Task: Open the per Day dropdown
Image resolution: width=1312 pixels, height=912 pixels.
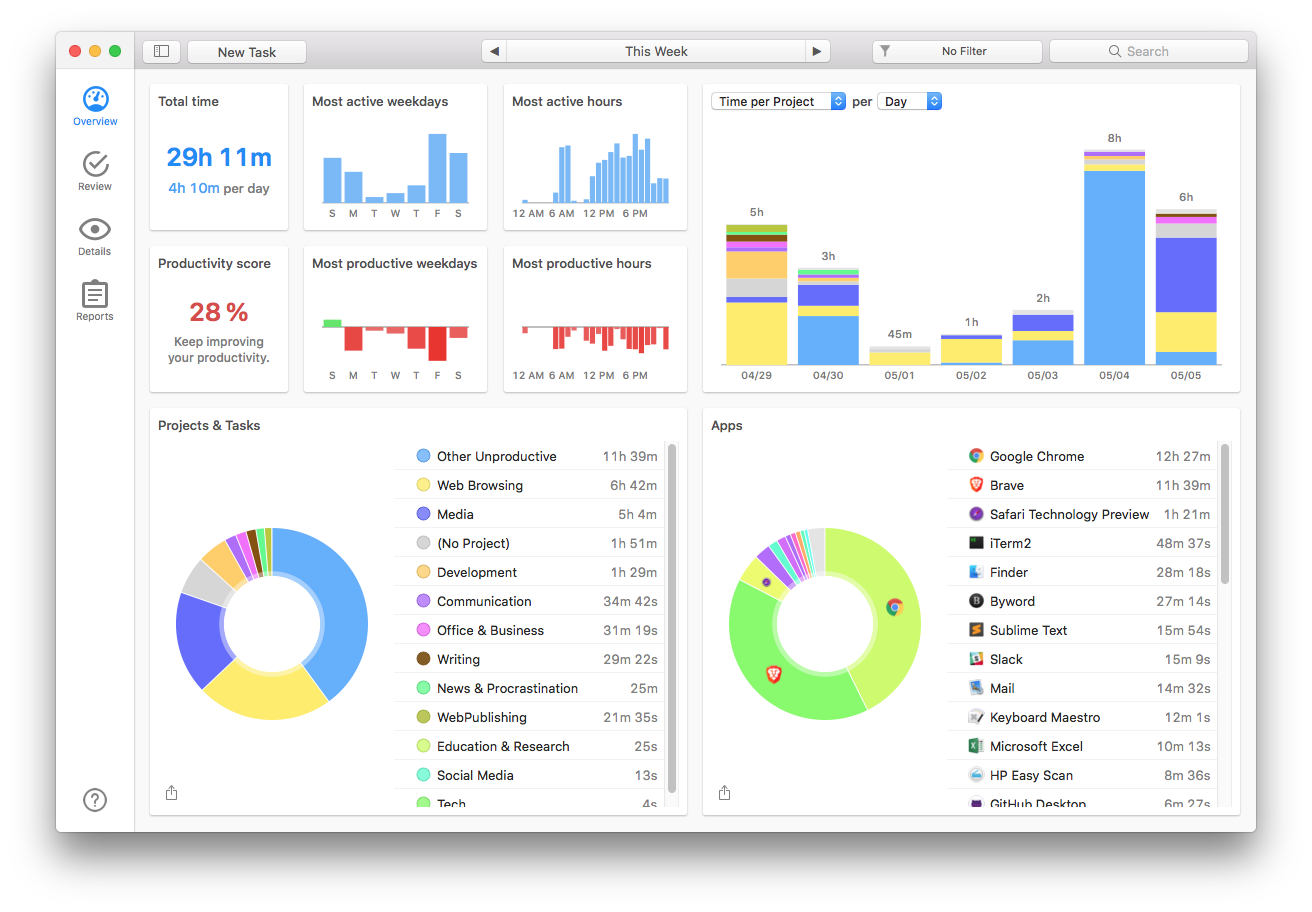Action: tap(909, 101)
